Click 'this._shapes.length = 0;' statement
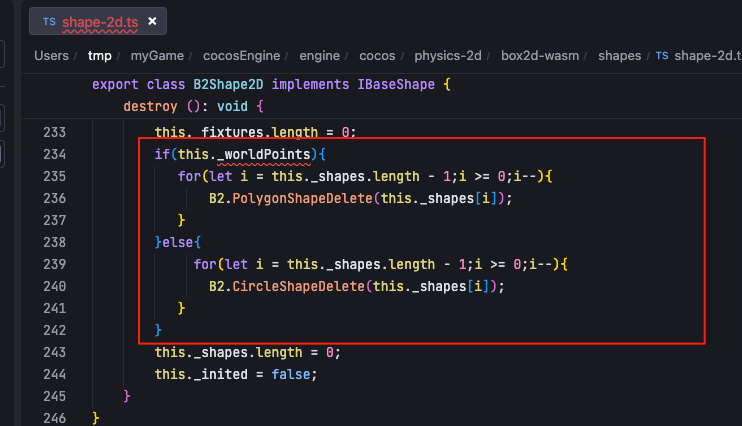 point(247,352)
